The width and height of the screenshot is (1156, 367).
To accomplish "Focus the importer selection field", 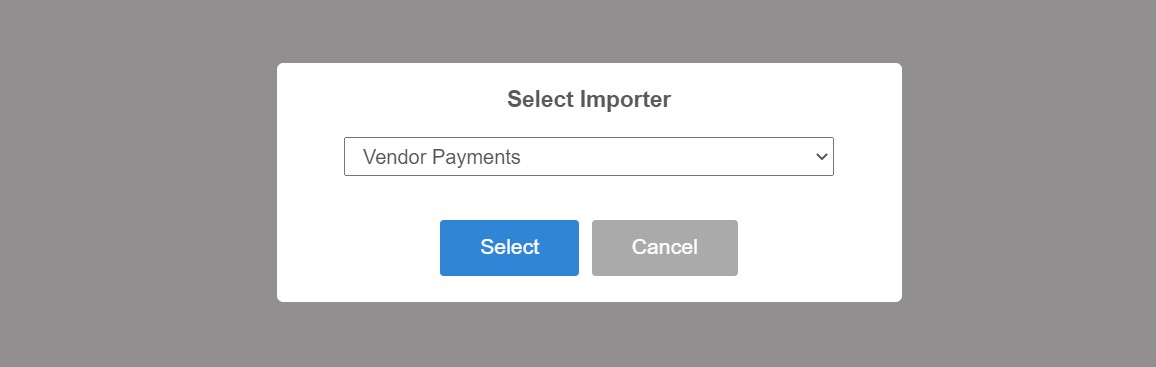I will (588, 156).
